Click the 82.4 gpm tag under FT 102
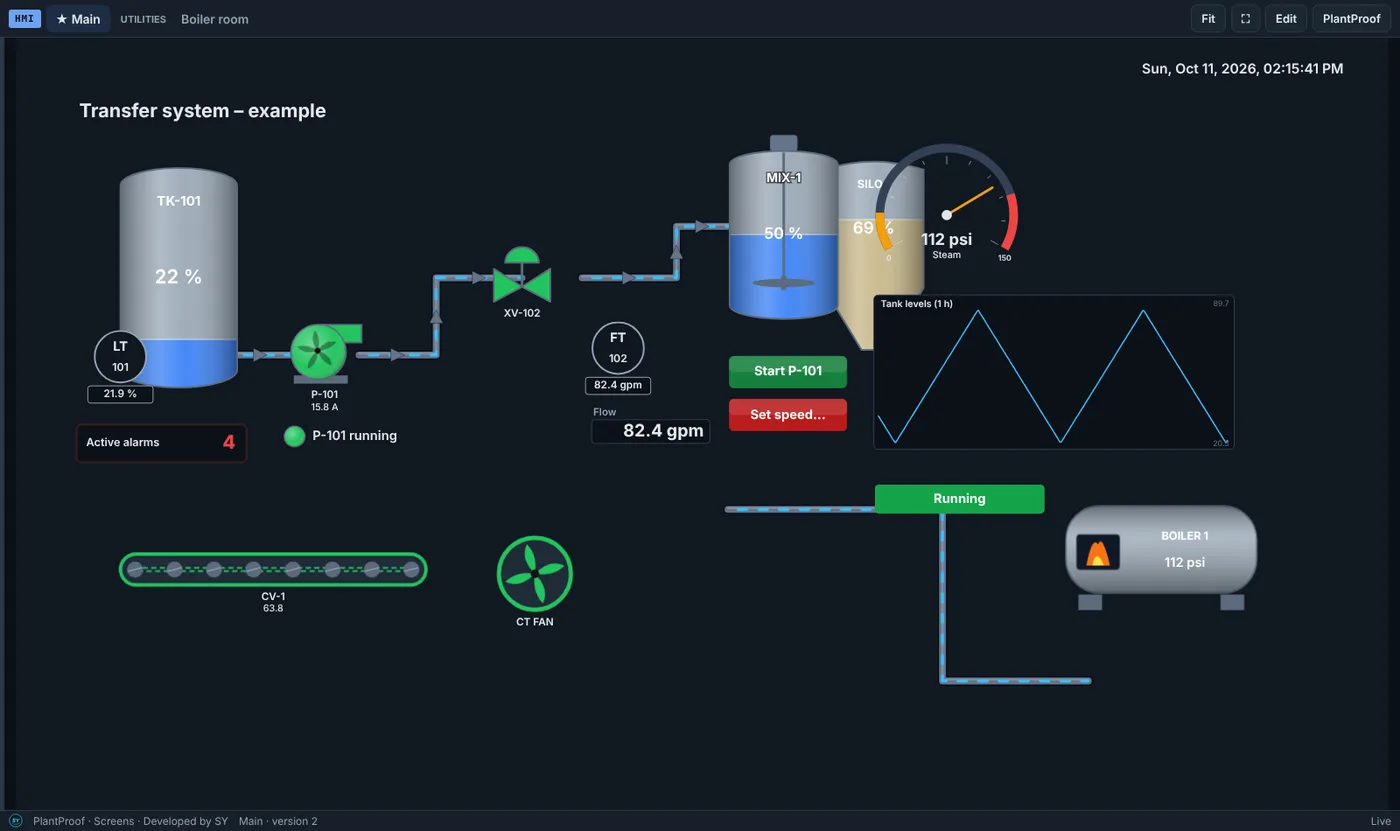Viewport: 1400px width, 831px height. [x=618, y=385]
